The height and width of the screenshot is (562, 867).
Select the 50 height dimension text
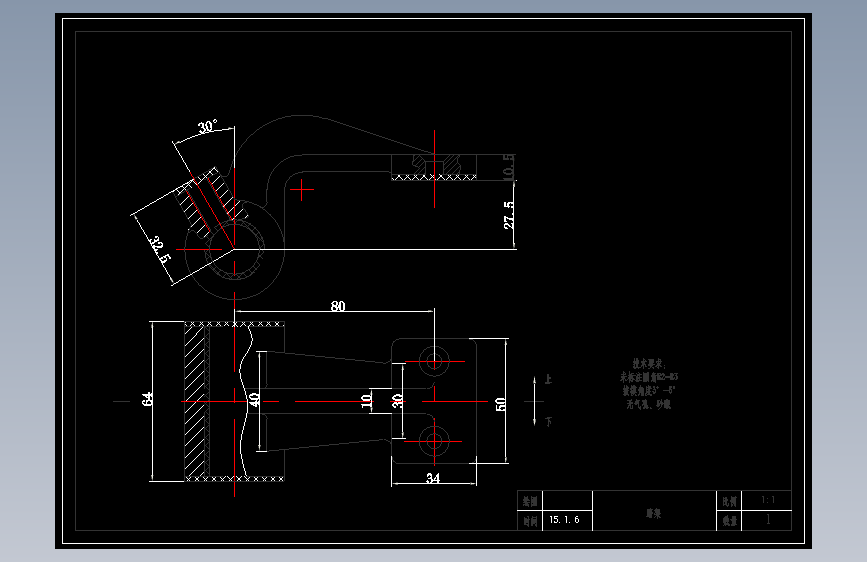500,404
